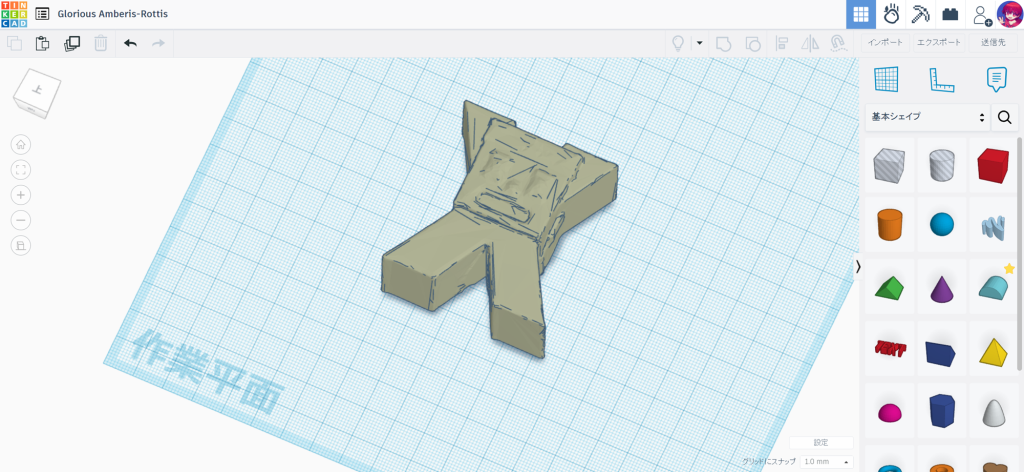Rename the design title Glorious Amberis-Rottis
The width and height of the screenshot is (1024, 472).
112,14
